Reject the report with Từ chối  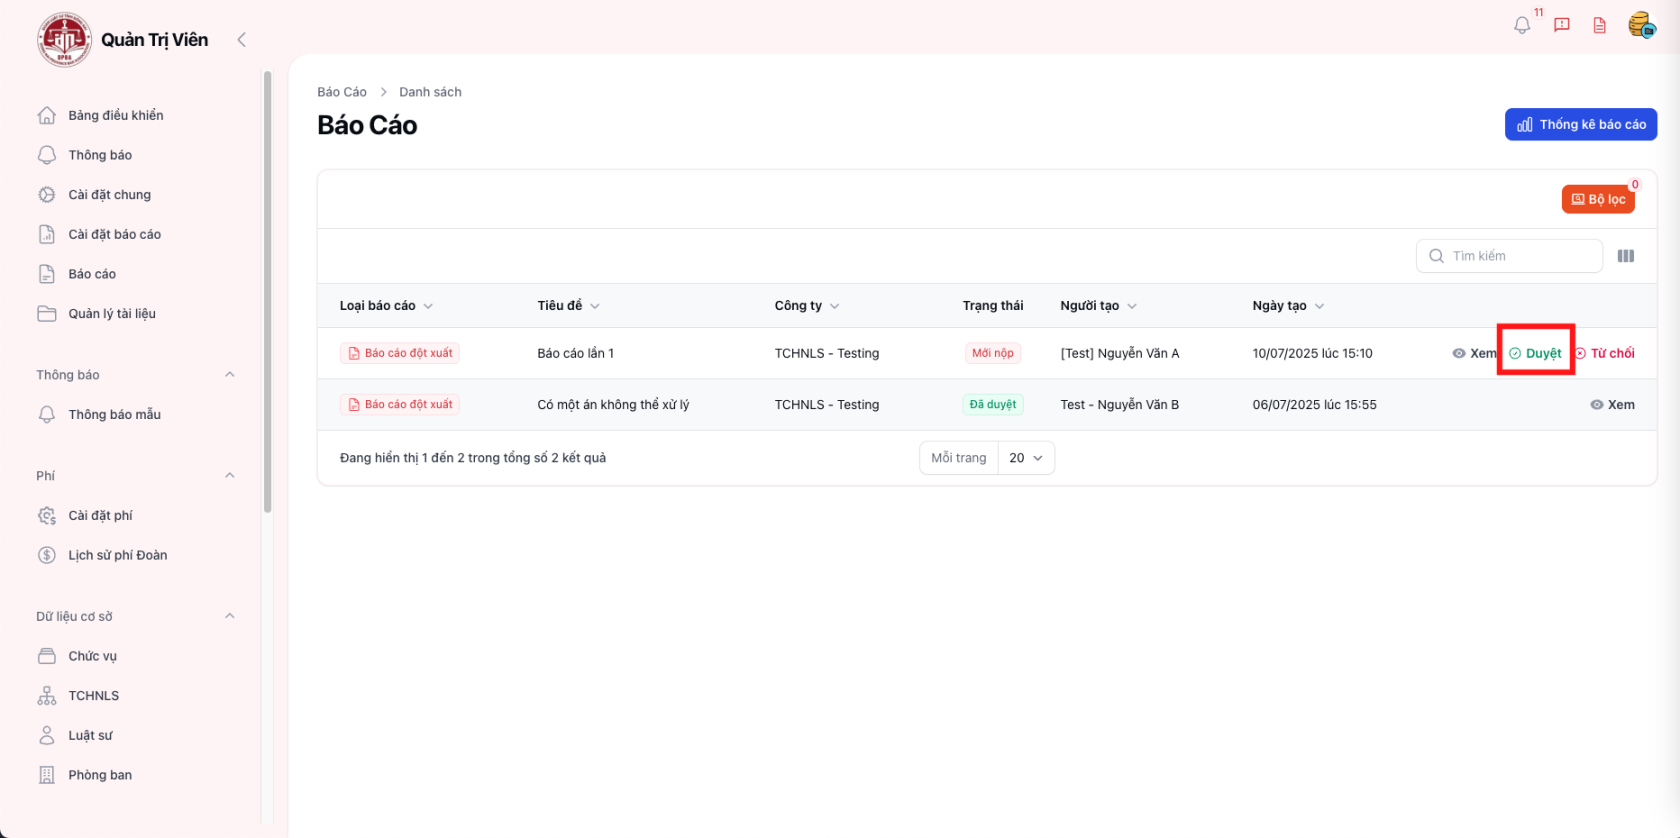click(x=1605, y=353)
